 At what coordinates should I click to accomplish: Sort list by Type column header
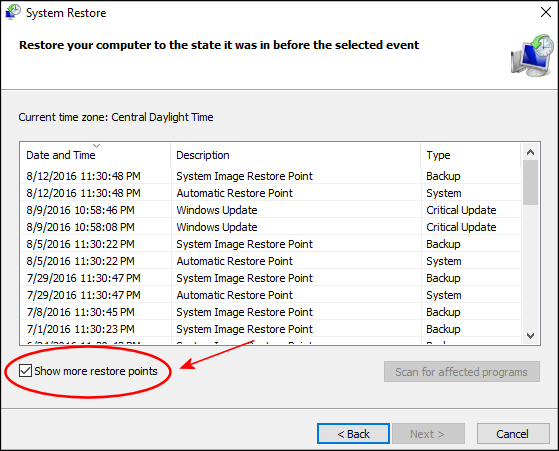pos(471,155)
